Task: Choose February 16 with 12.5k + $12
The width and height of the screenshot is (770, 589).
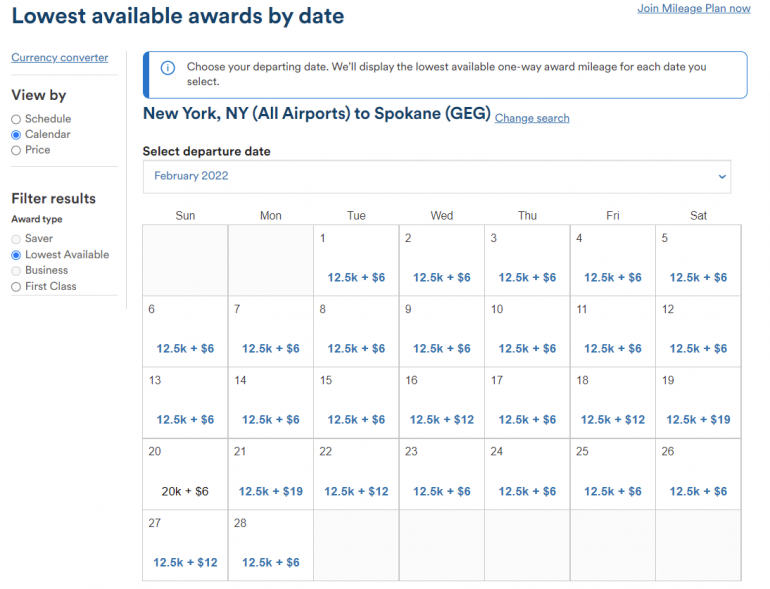Action: coord(441,420)
